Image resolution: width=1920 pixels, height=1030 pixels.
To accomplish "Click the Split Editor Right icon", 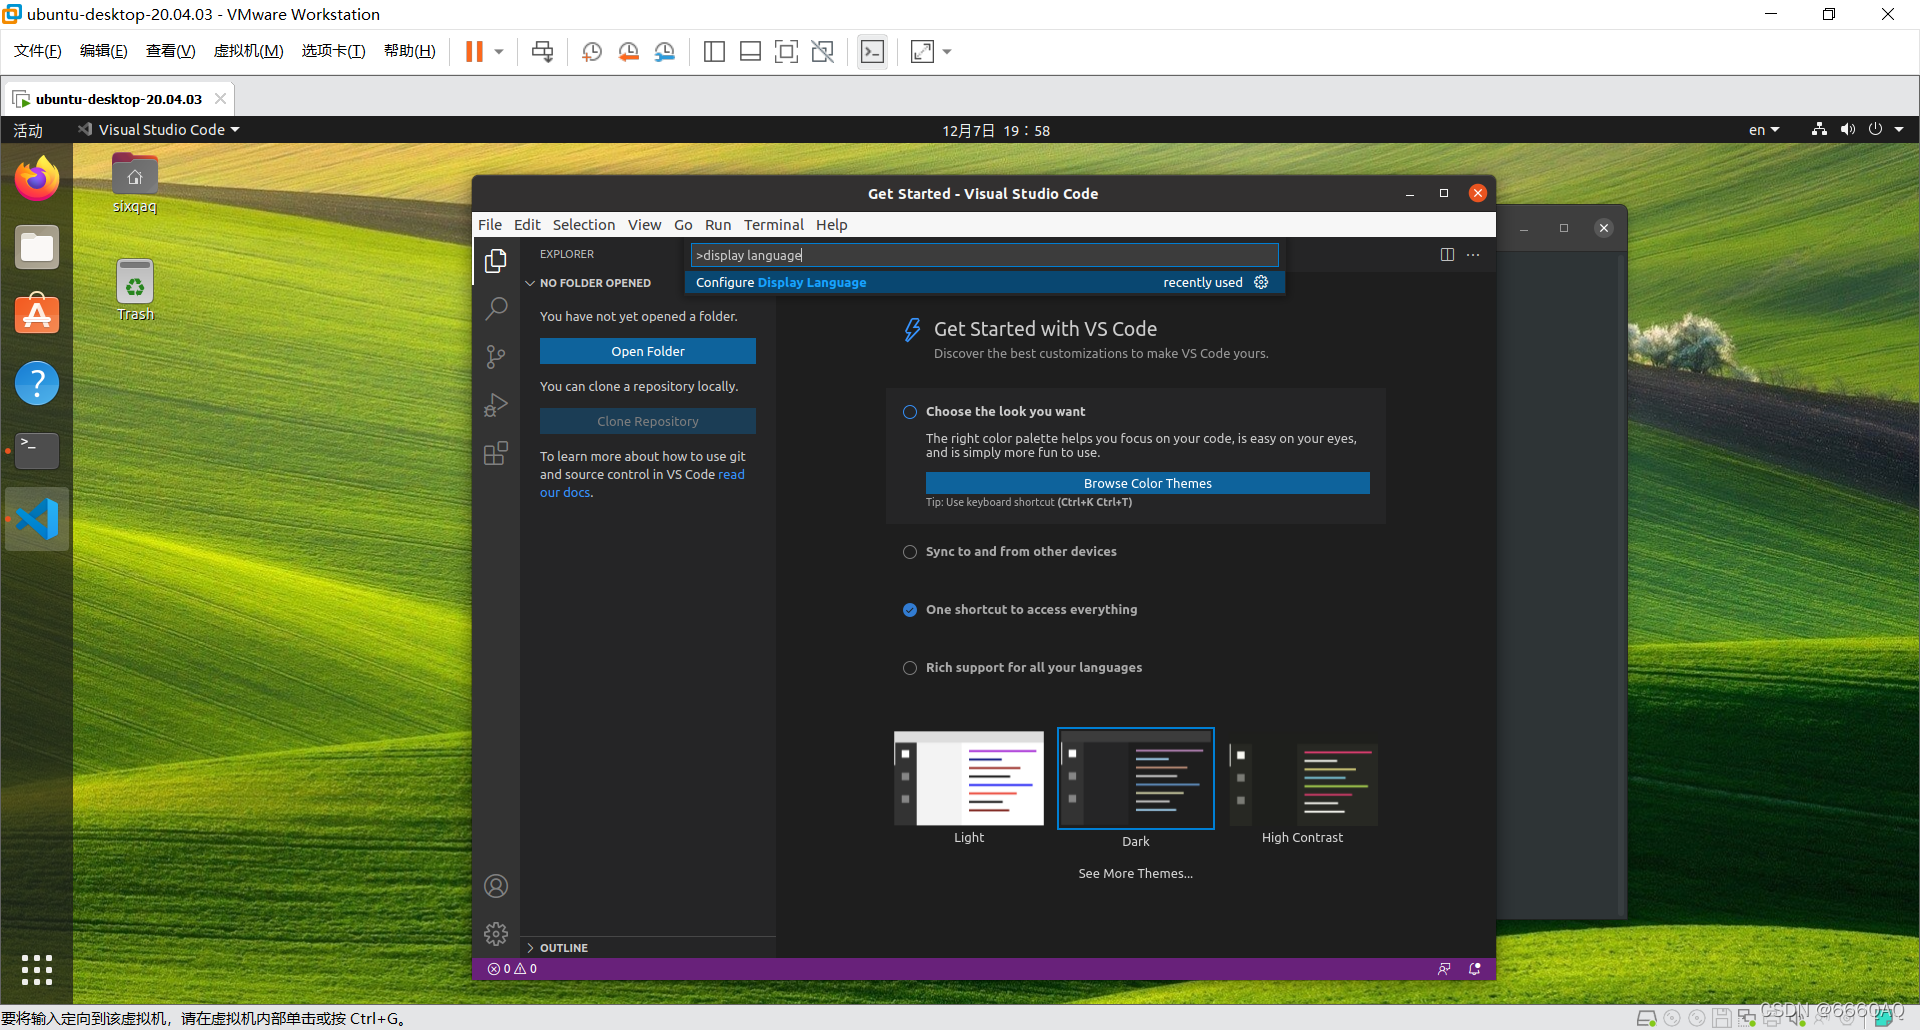I will tap(1447, 254).
